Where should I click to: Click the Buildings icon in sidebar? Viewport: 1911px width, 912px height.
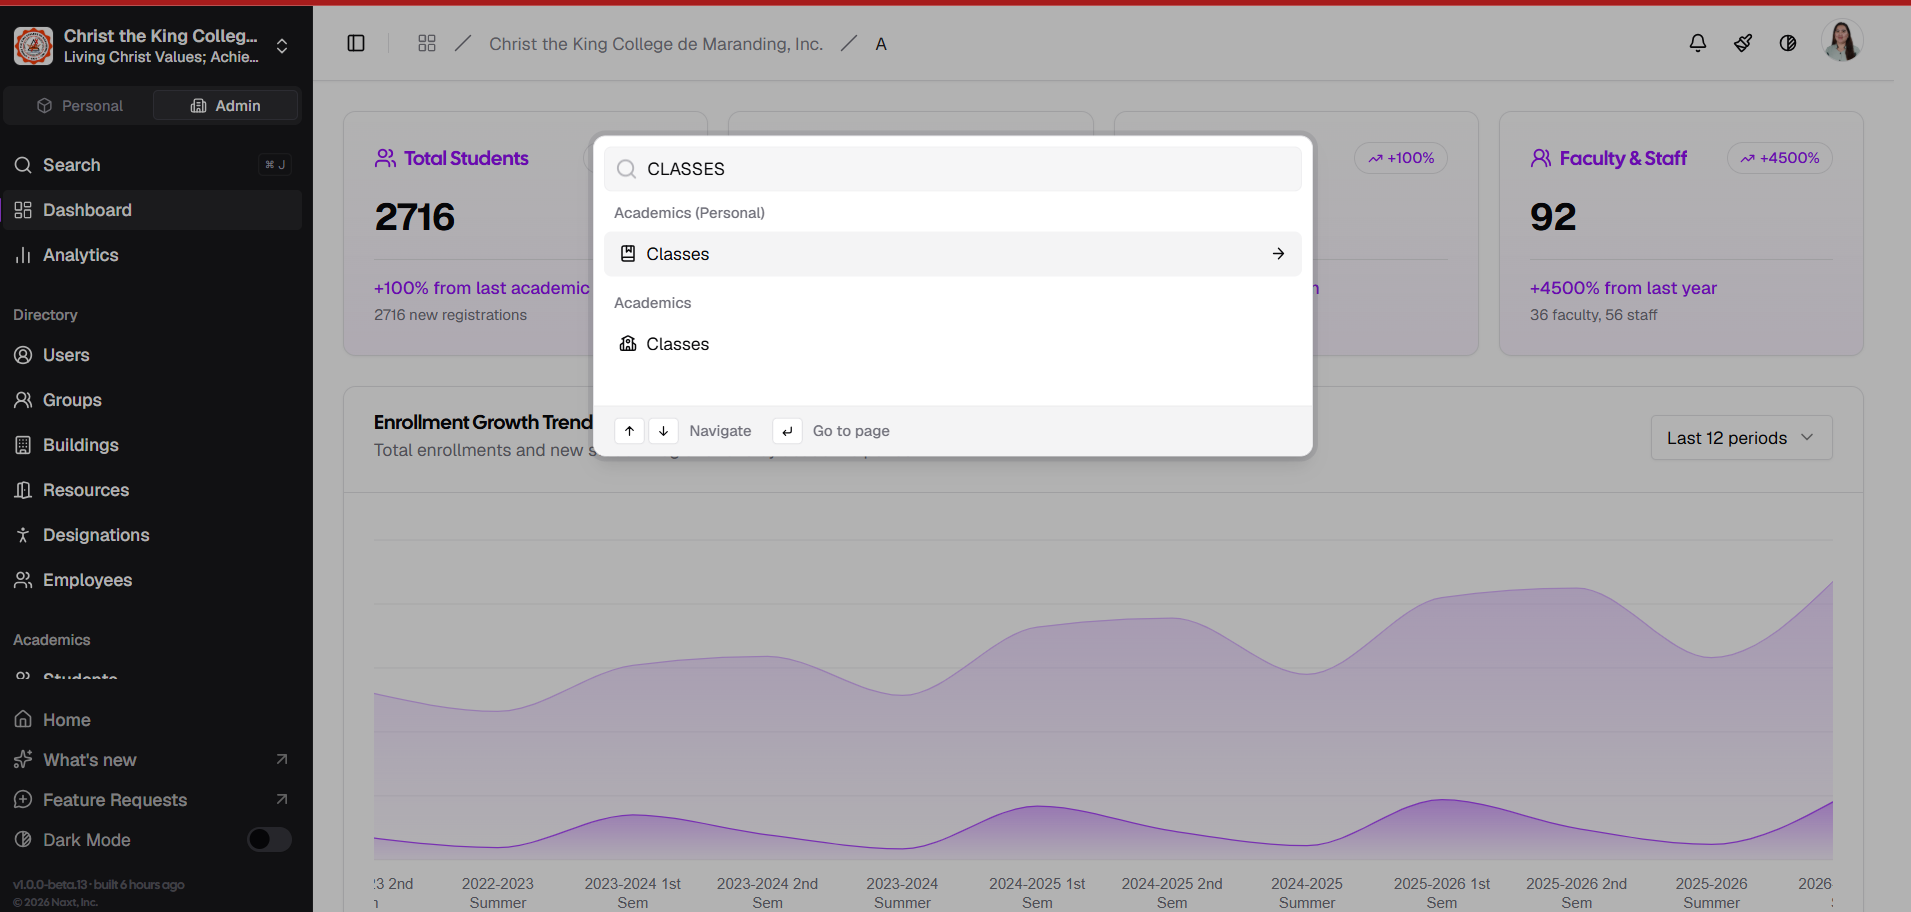pyautogui.click(x=23, y=445)
